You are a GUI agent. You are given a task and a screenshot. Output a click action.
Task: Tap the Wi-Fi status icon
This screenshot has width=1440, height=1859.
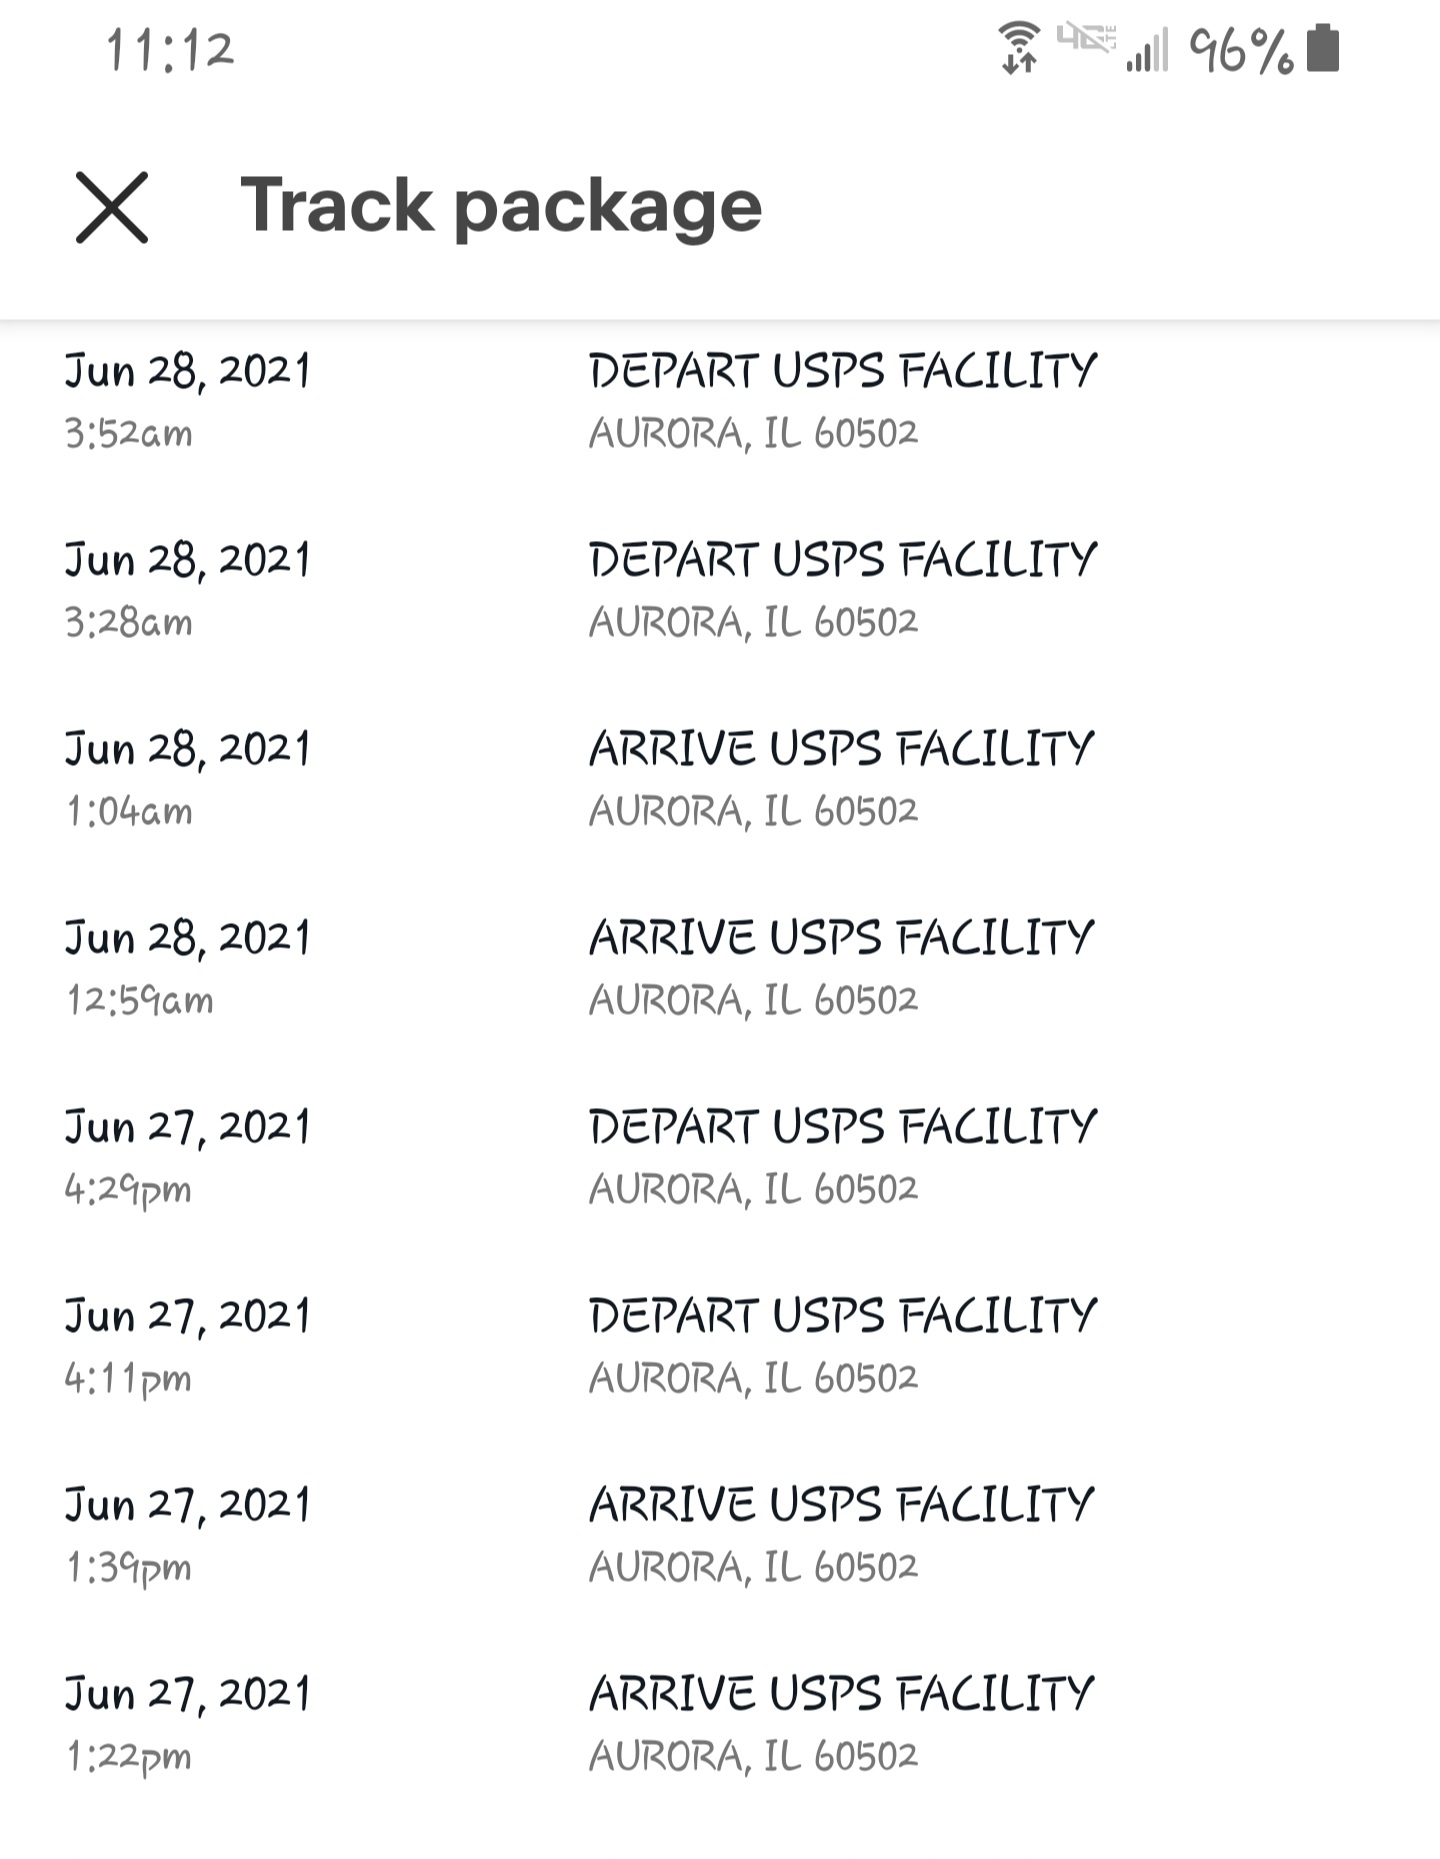pos(1019,48)
